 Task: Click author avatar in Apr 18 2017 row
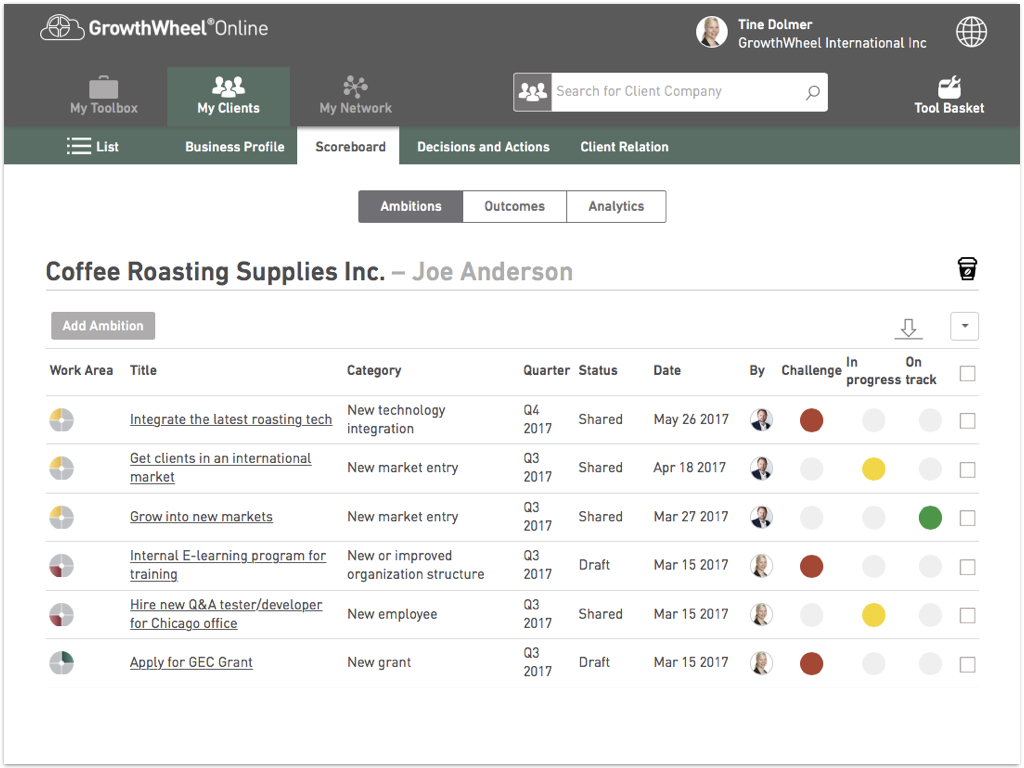point(761,468)
